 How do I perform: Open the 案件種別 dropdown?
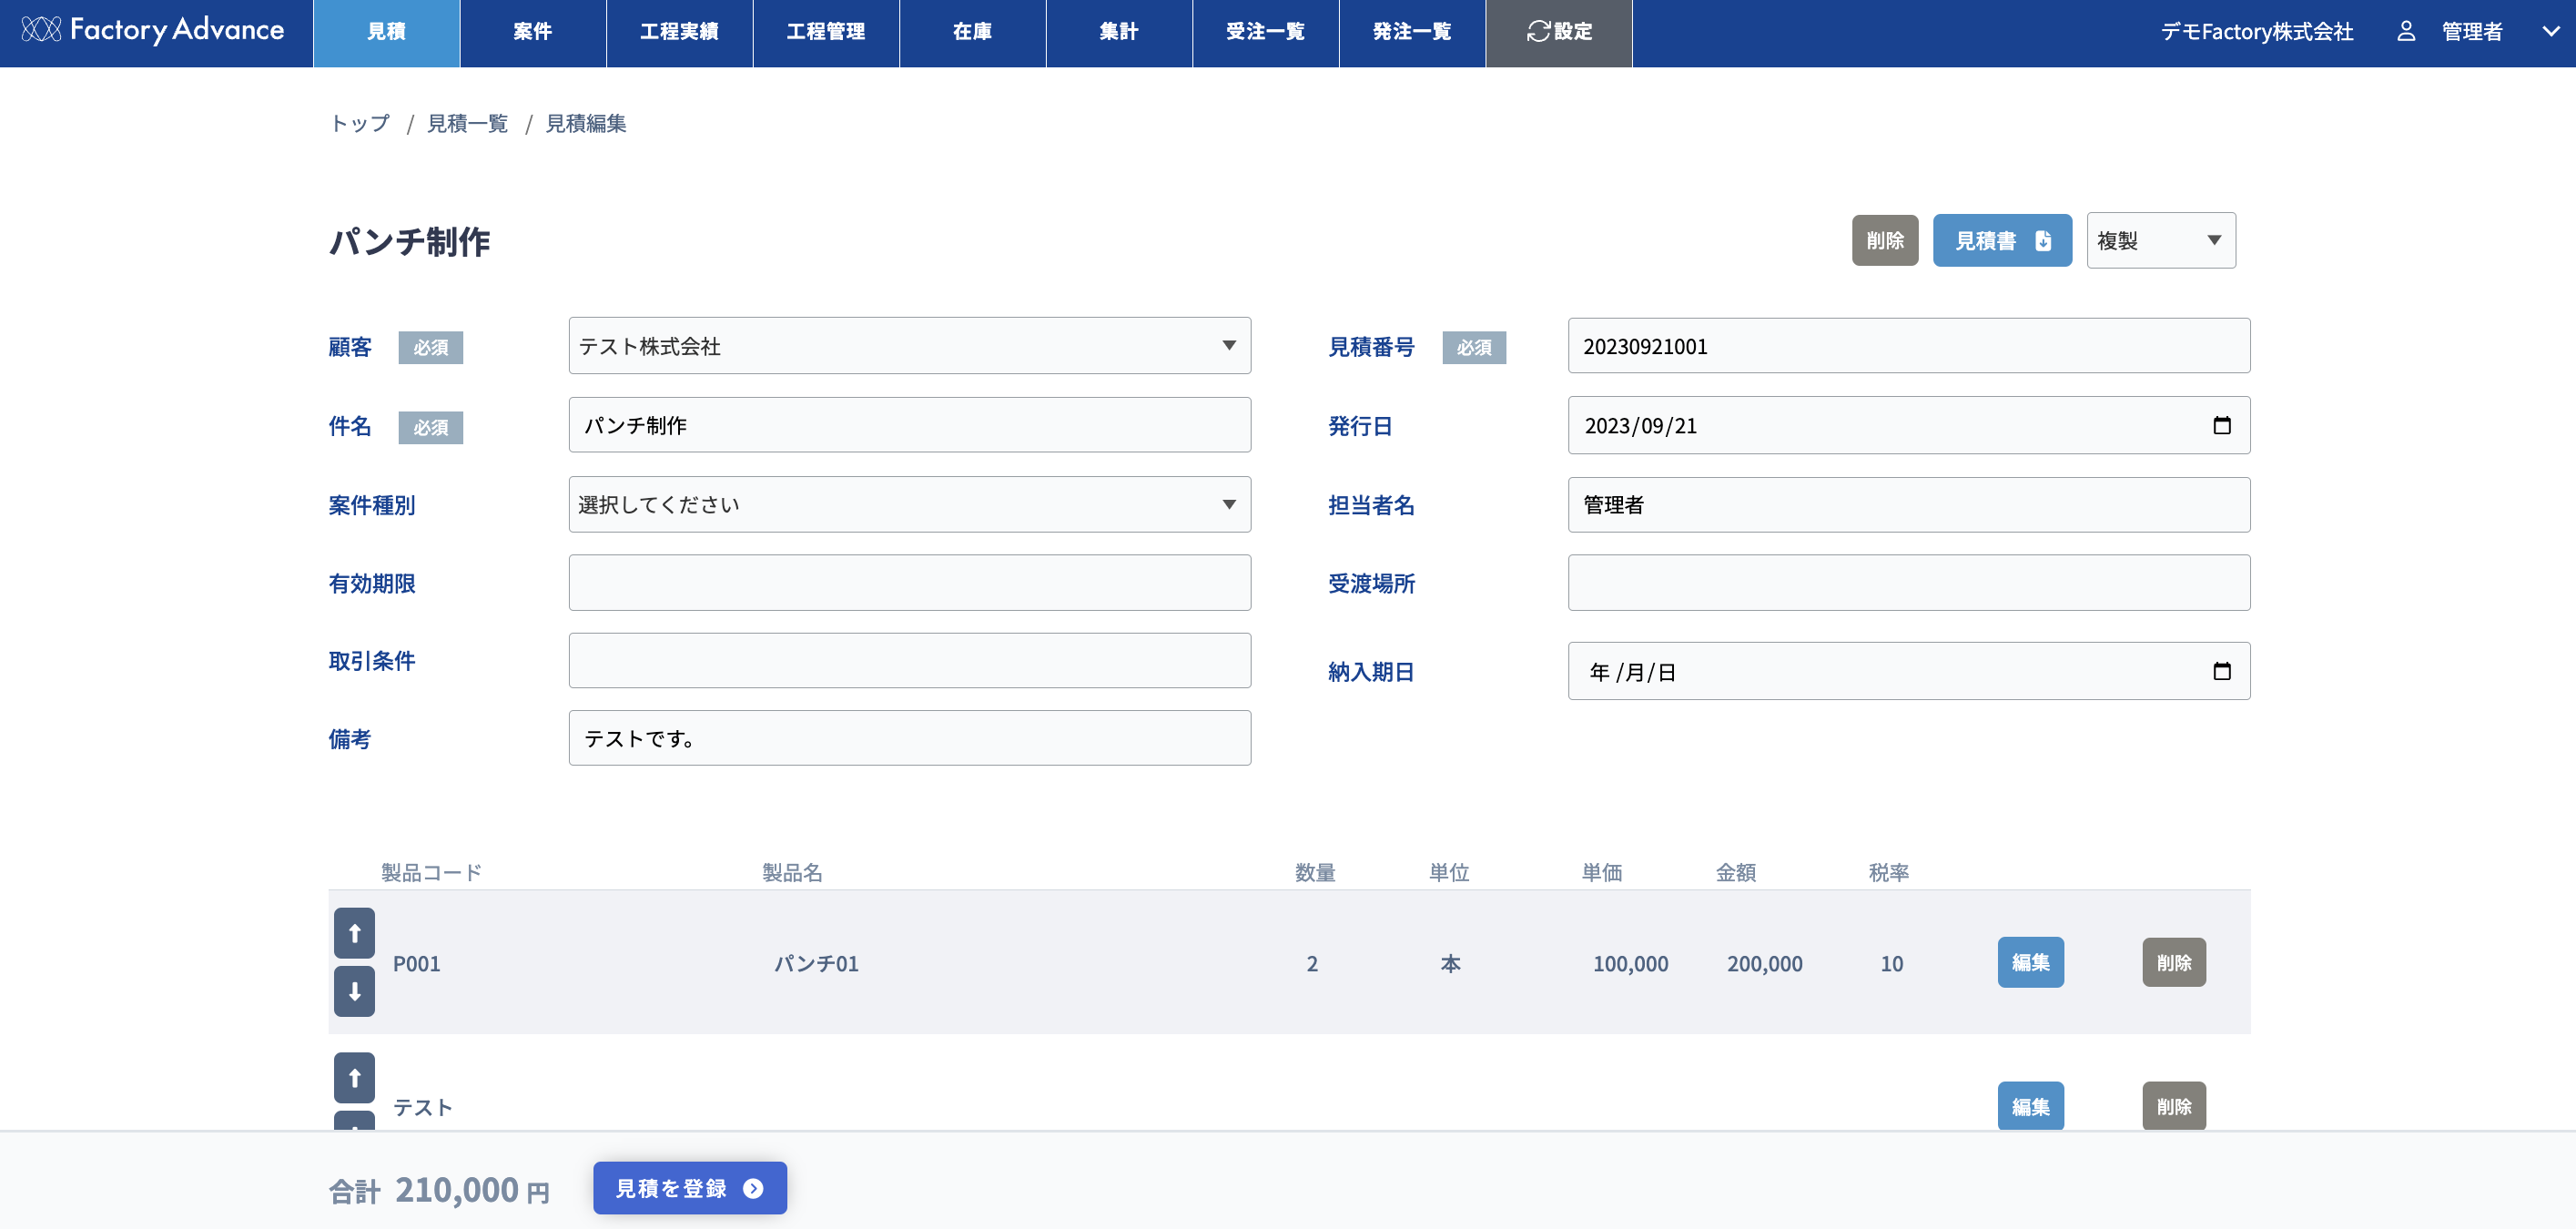pyautogui.click(x=909, y=504)
